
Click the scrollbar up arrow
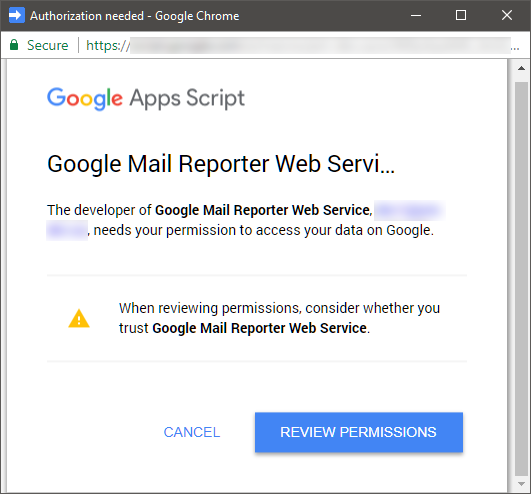[522, 68]
